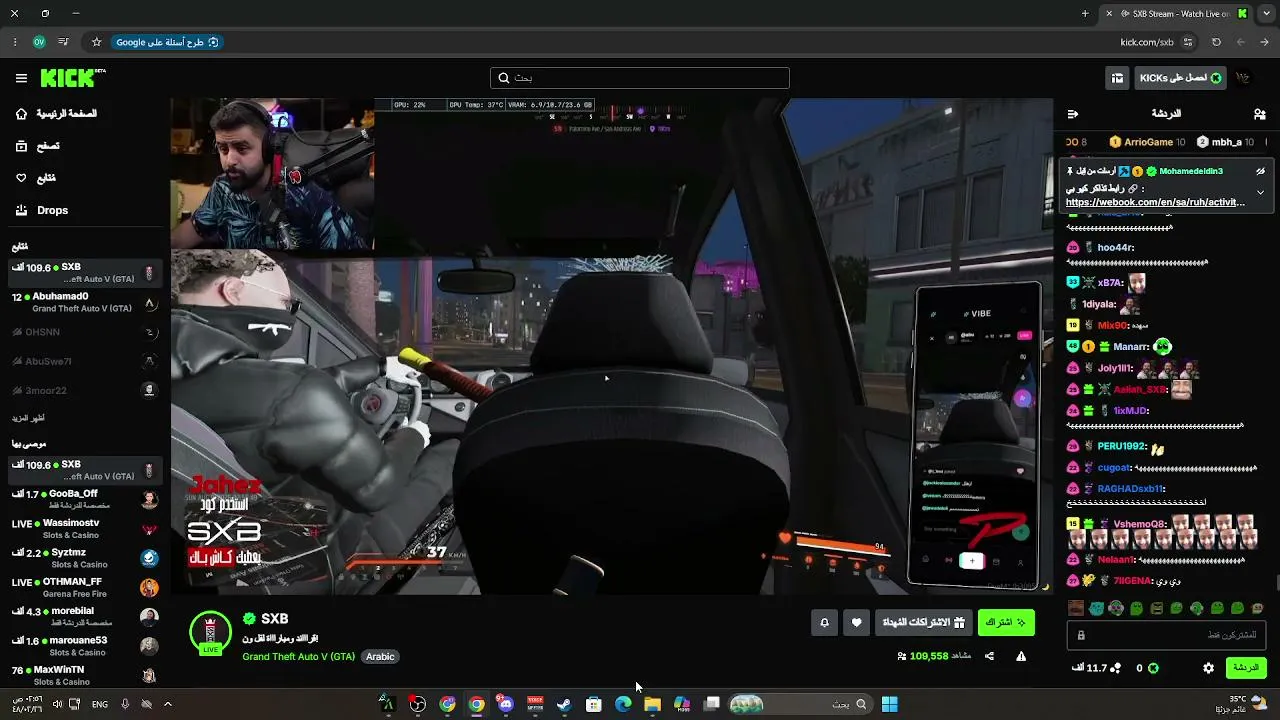Click the Ask Google about page chip

click(x=167, y=42)
